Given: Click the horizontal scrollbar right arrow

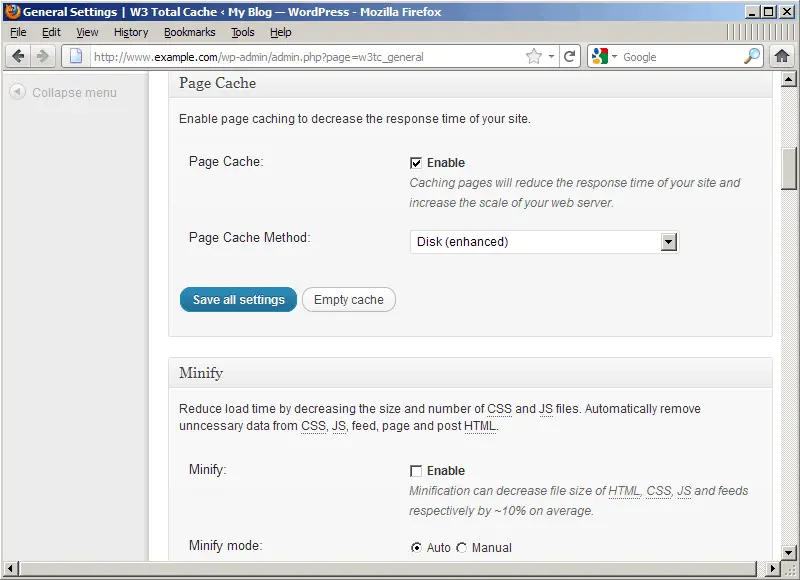Looking at the screenshot, I should point(773,568).
